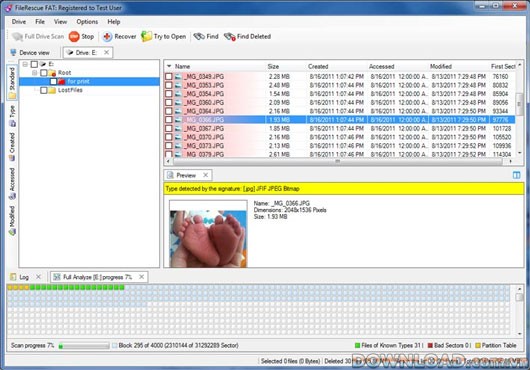Check the Root folder checkbox
Screen dimensions: 530x370
[x=44, y=73]
